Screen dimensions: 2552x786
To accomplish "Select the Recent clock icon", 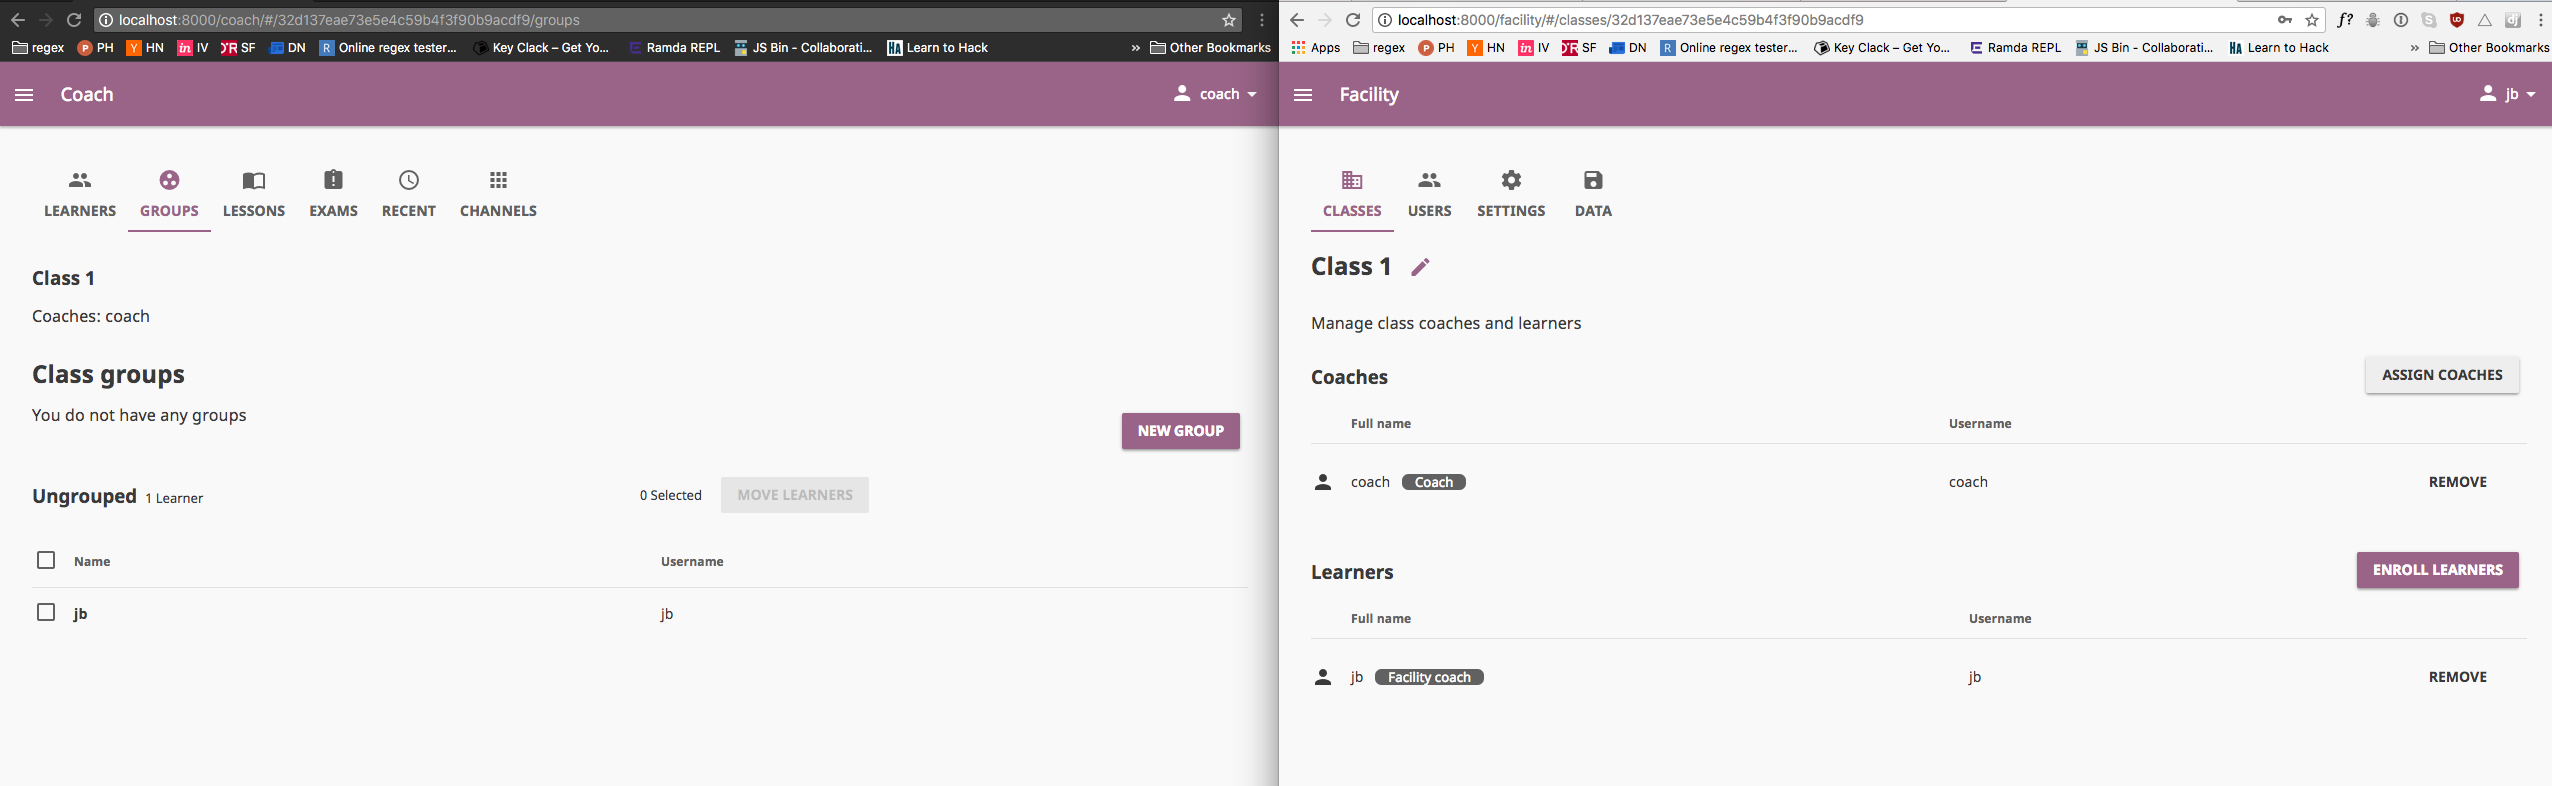I will (409, 180).
